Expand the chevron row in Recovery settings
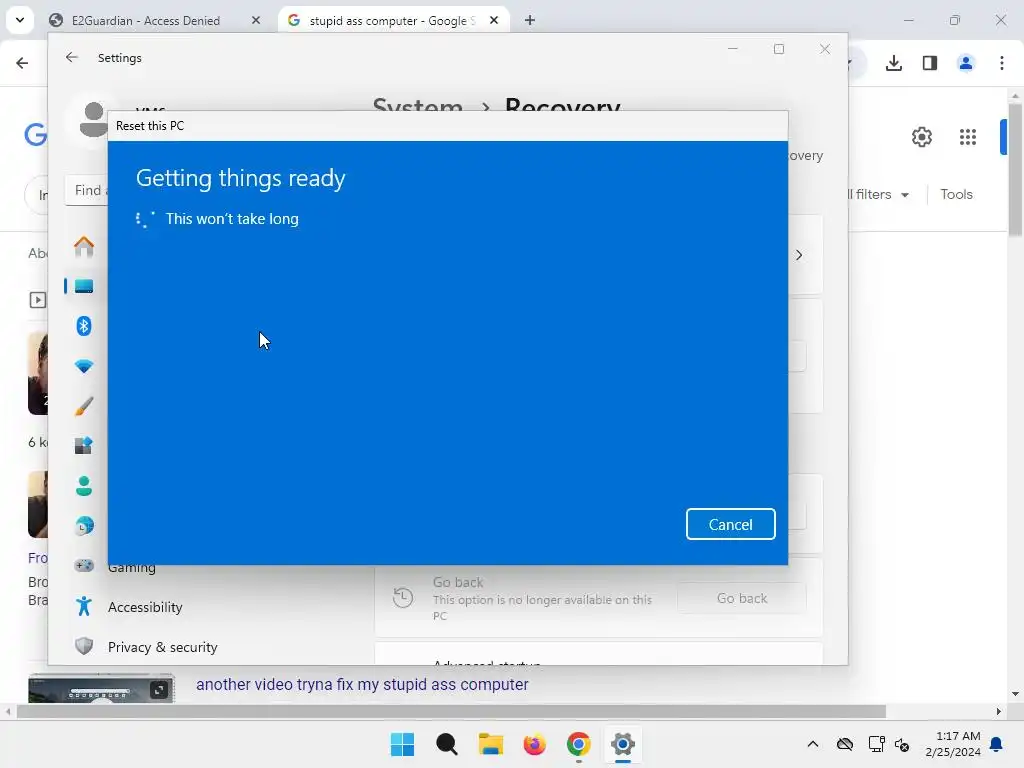The image size is (1024, 768). pos(799,255)
